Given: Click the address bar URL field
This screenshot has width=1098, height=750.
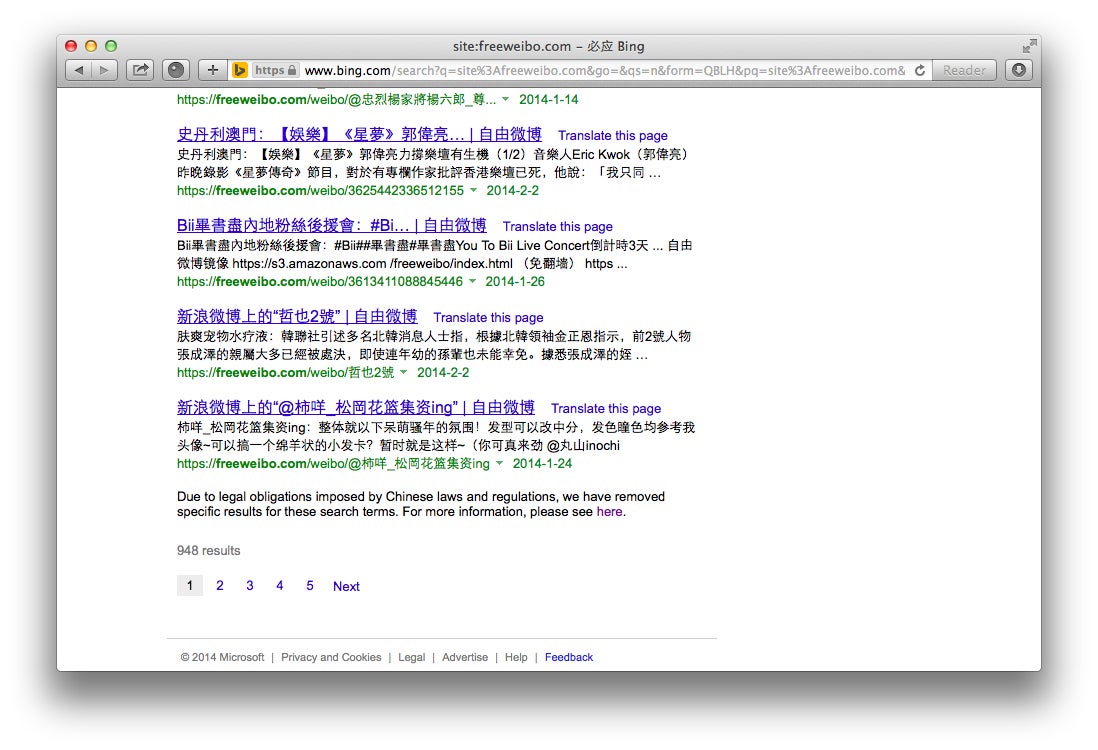Looking at the screenshot, I should (605, 70).
